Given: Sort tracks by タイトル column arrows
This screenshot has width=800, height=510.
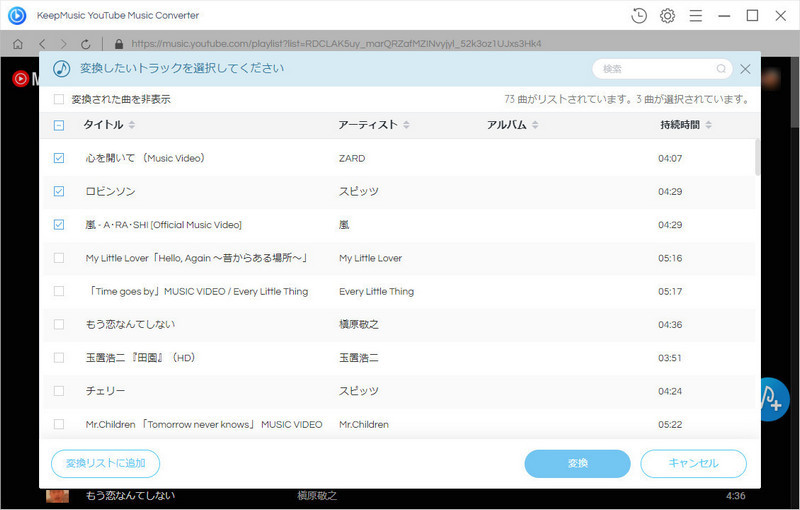Looking at the screenshot, I should pos(132,125).
